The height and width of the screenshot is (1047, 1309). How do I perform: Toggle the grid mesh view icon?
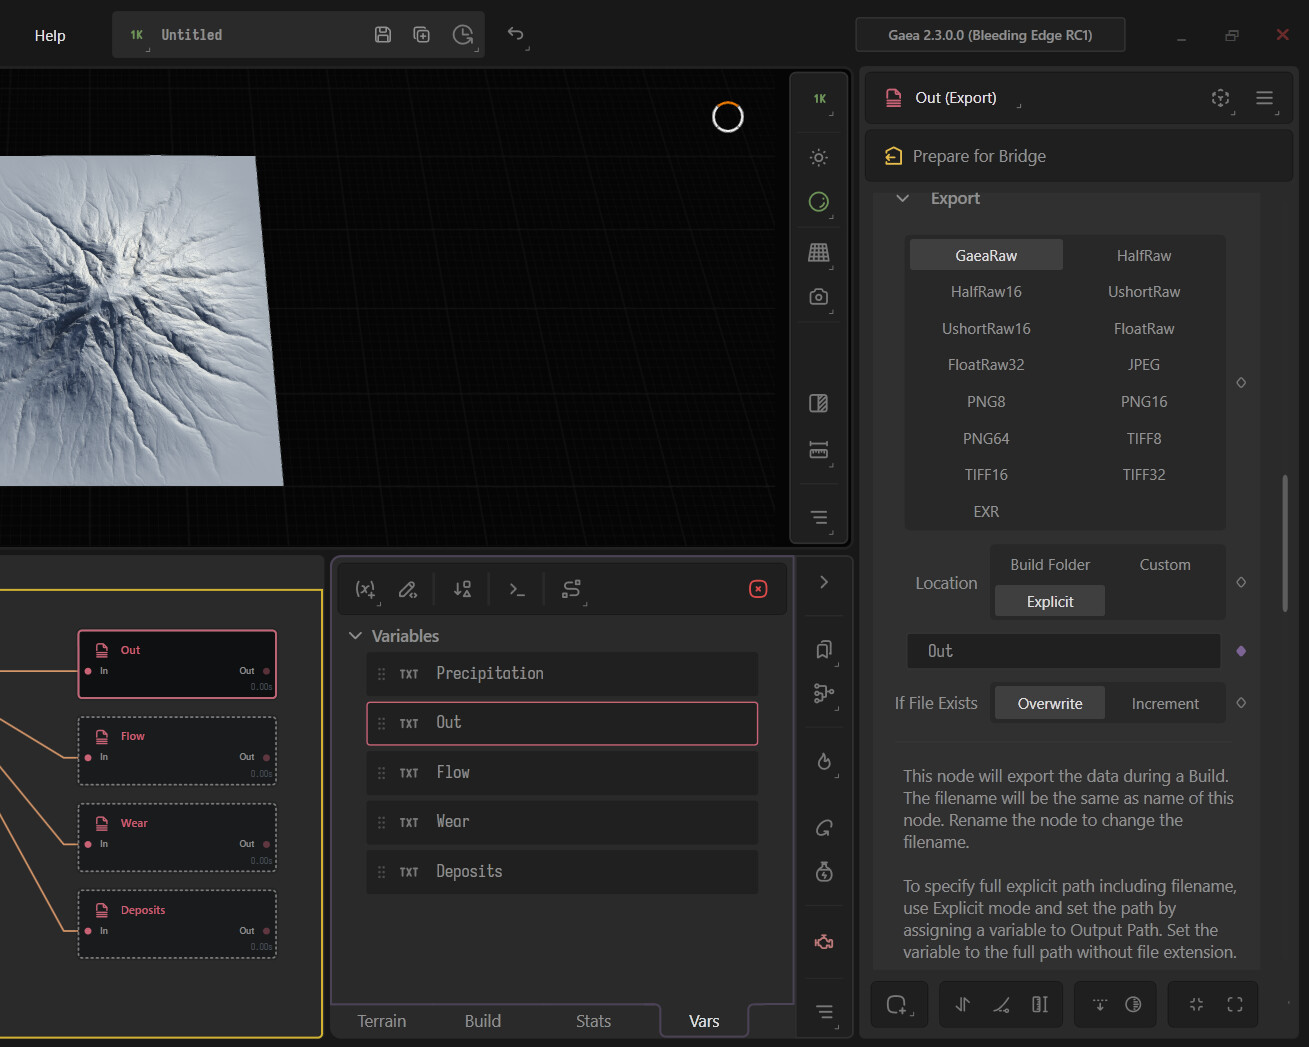point(819,252)
